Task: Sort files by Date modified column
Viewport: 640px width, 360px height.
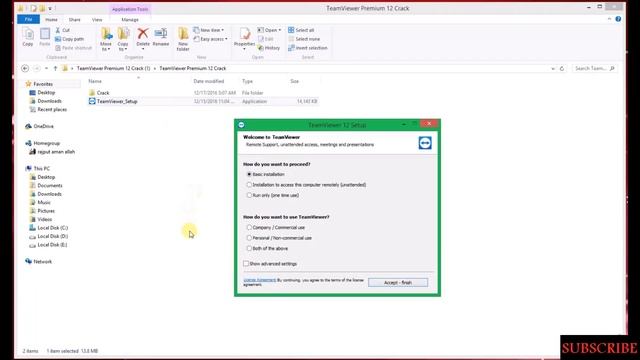Action: coord(209,81)
